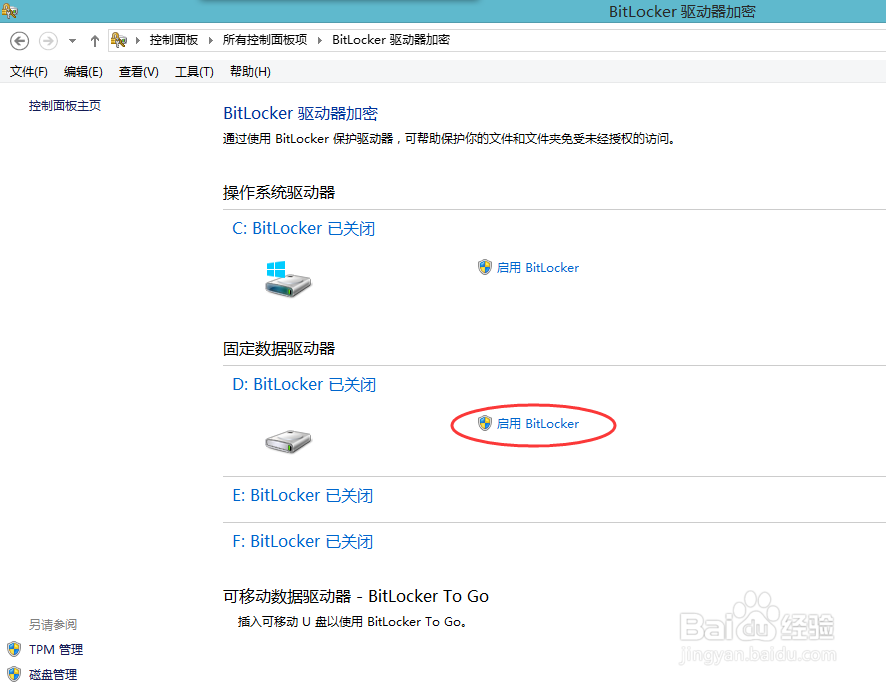Select BitLocker 驱动器加密 breadcrumb item

coord(391,40)
